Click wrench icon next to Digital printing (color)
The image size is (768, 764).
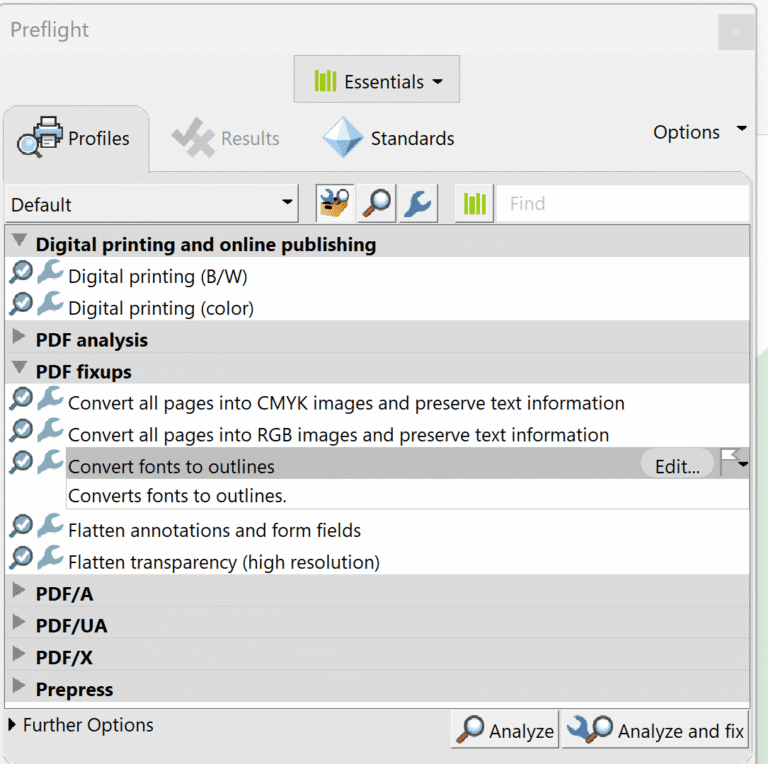coord(50,304)
